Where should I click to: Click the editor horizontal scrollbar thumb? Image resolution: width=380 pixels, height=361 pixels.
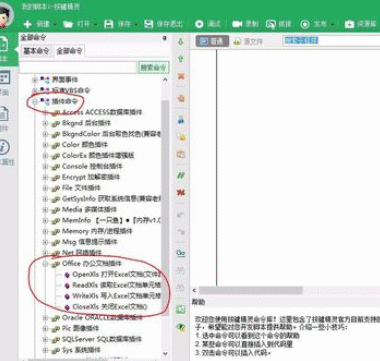(251, 290)
